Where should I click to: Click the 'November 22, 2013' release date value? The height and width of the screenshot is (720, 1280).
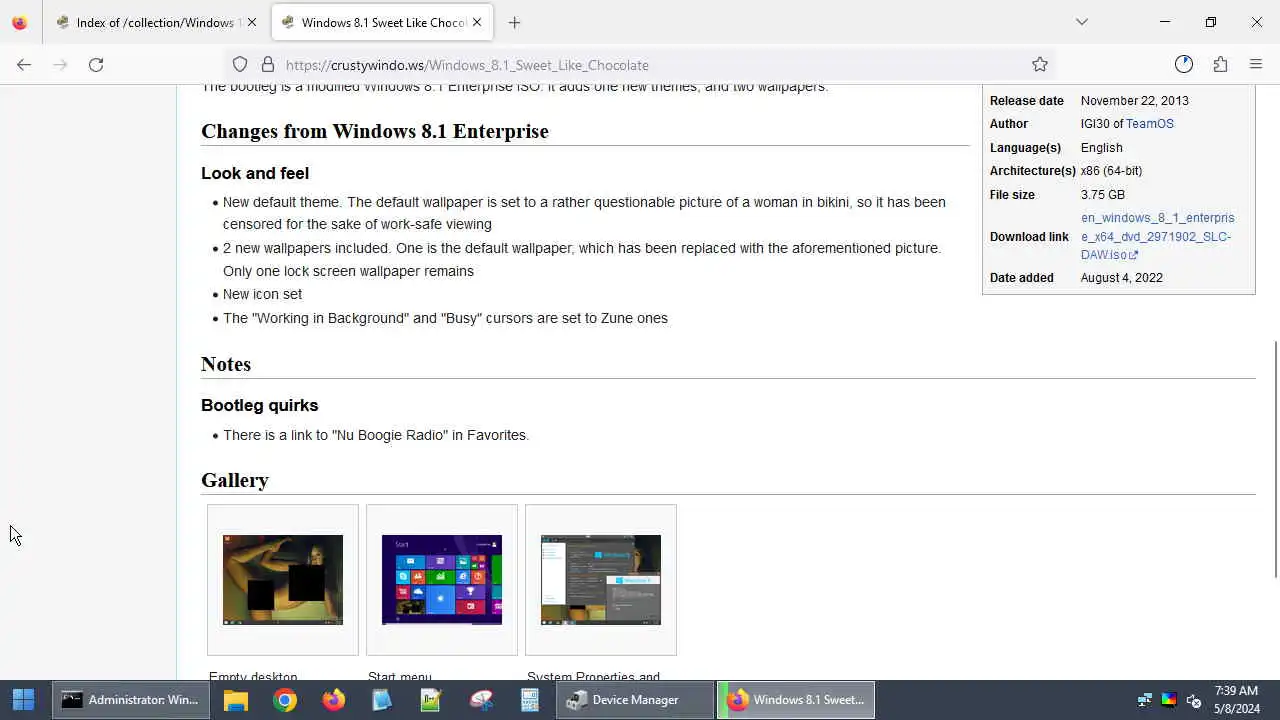click(1135, 101)
